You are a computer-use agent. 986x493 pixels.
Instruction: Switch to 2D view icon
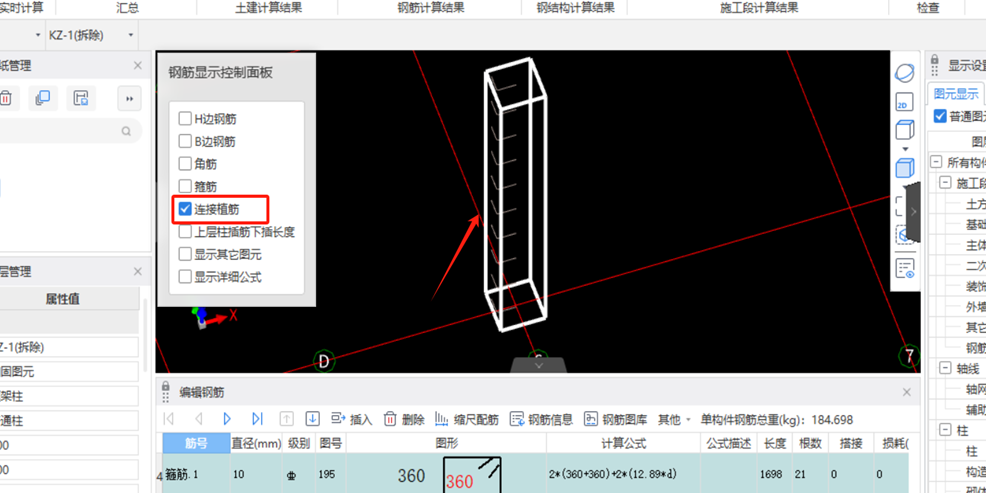(904, 103)
